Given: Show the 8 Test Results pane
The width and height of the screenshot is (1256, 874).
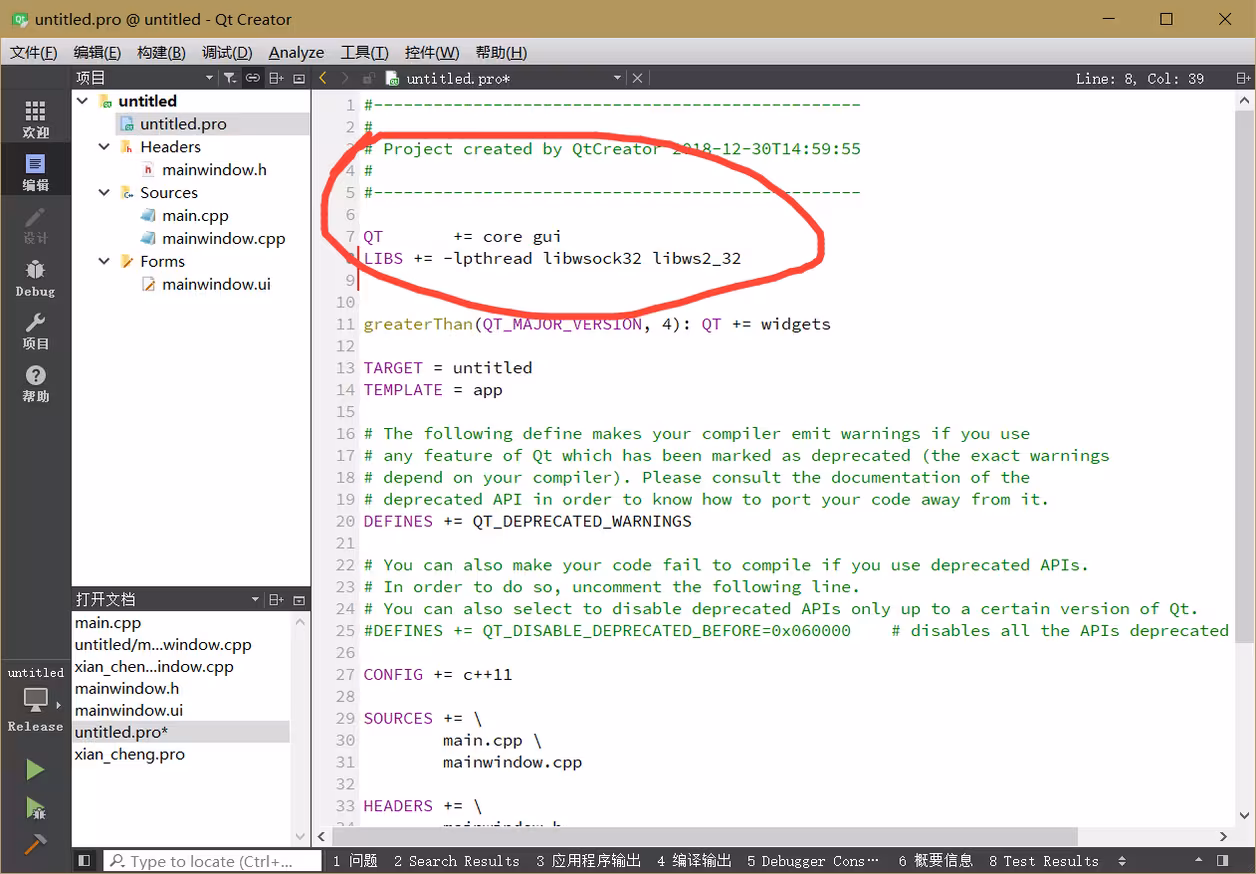Looking at the screenshot, I should coord(1043,861).
